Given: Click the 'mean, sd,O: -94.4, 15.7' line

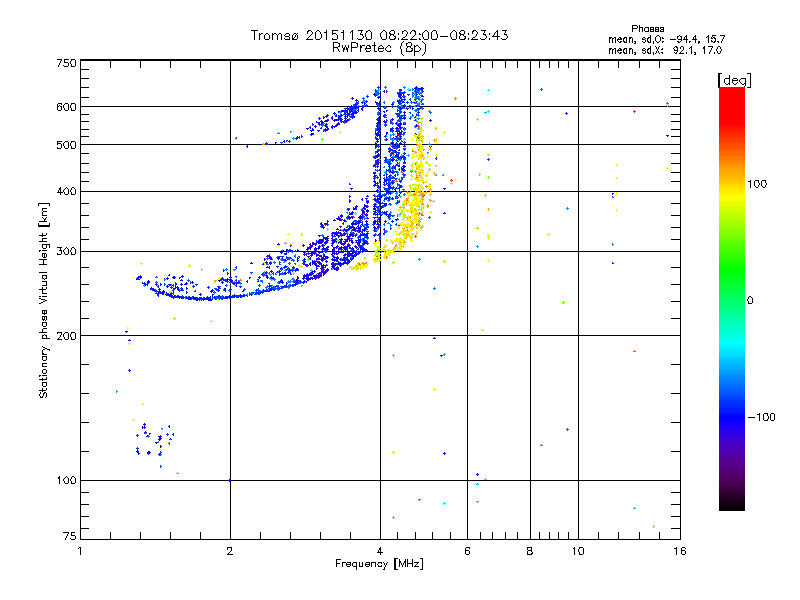Looking at the screenshot, I should click(x=666, y=39).
